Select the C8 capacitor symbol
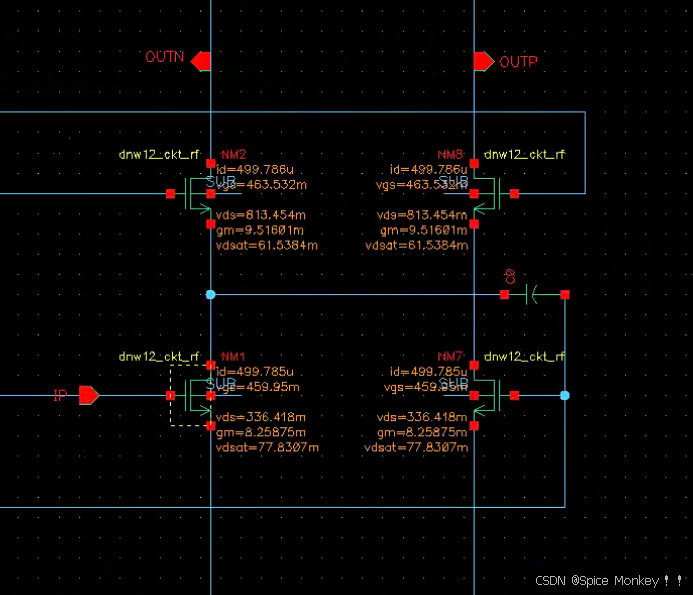The width and height of the screenshot is (693, 595). tap(534, 294)
